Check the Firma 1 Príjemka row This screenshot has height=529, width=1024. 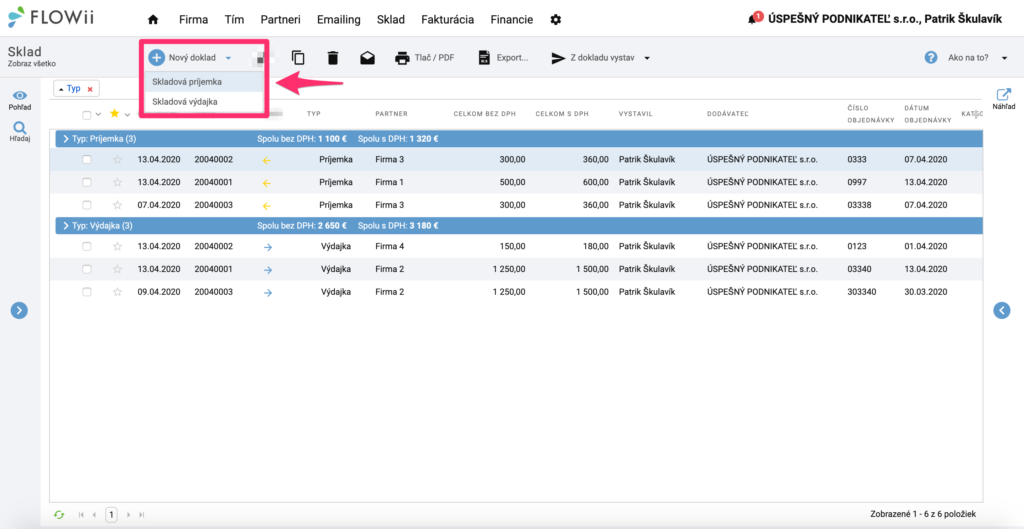(87, 182)
